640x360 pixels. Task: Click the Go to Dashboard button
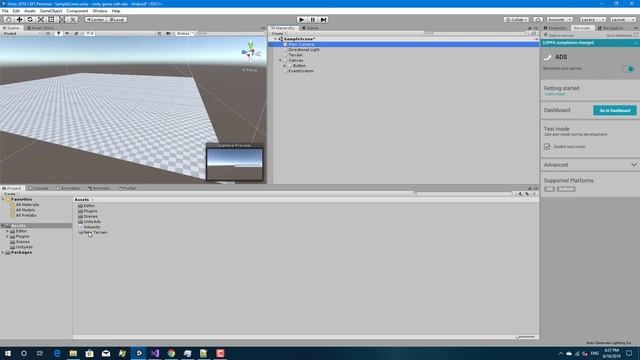coord(615,110)
